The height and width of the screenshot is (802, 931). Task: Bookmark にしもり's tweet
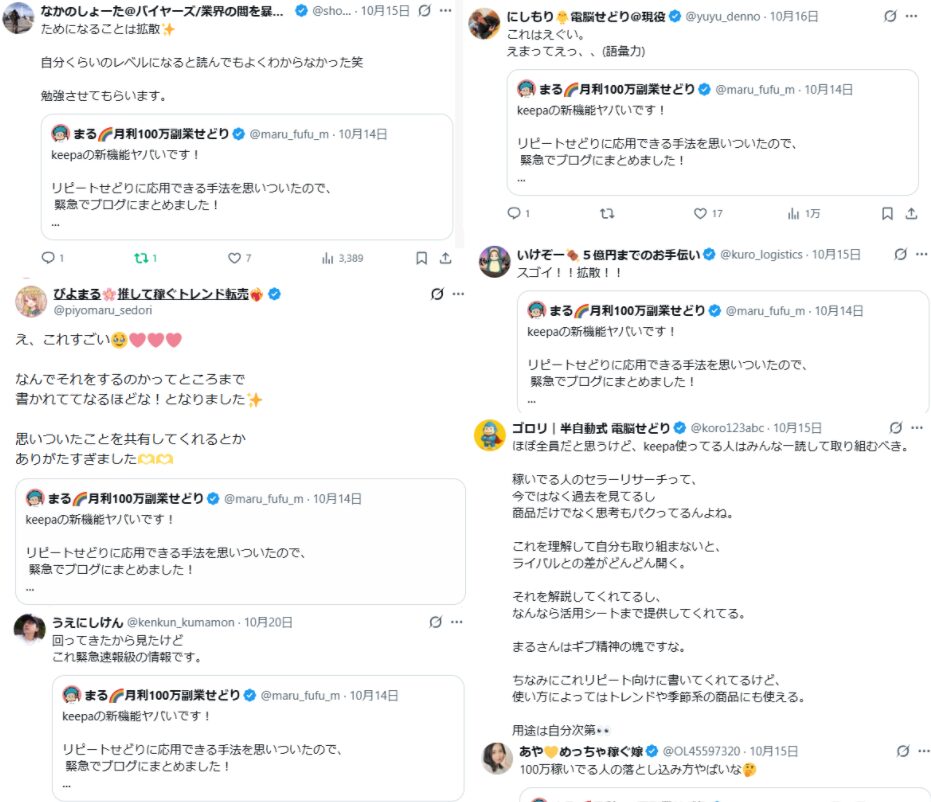point(887,213)
